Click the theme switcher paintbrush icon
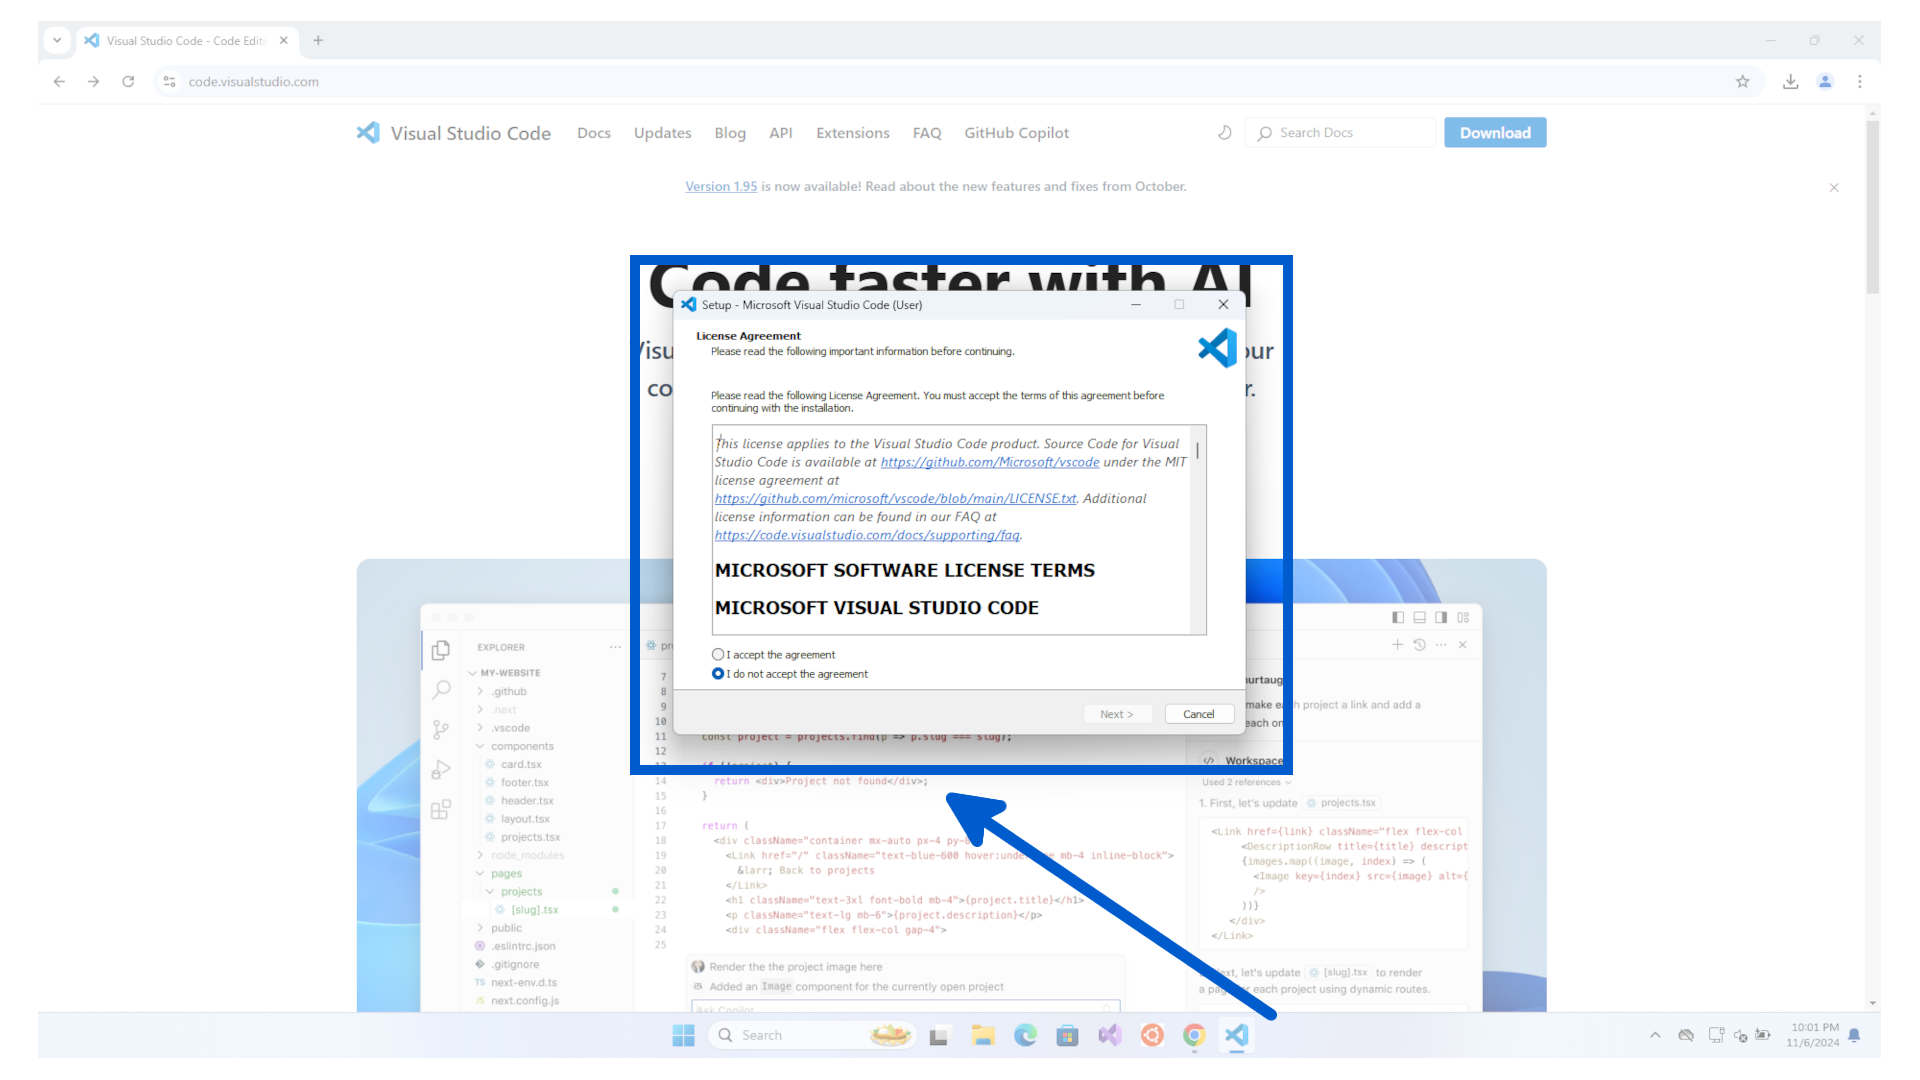 point(1224,132)
